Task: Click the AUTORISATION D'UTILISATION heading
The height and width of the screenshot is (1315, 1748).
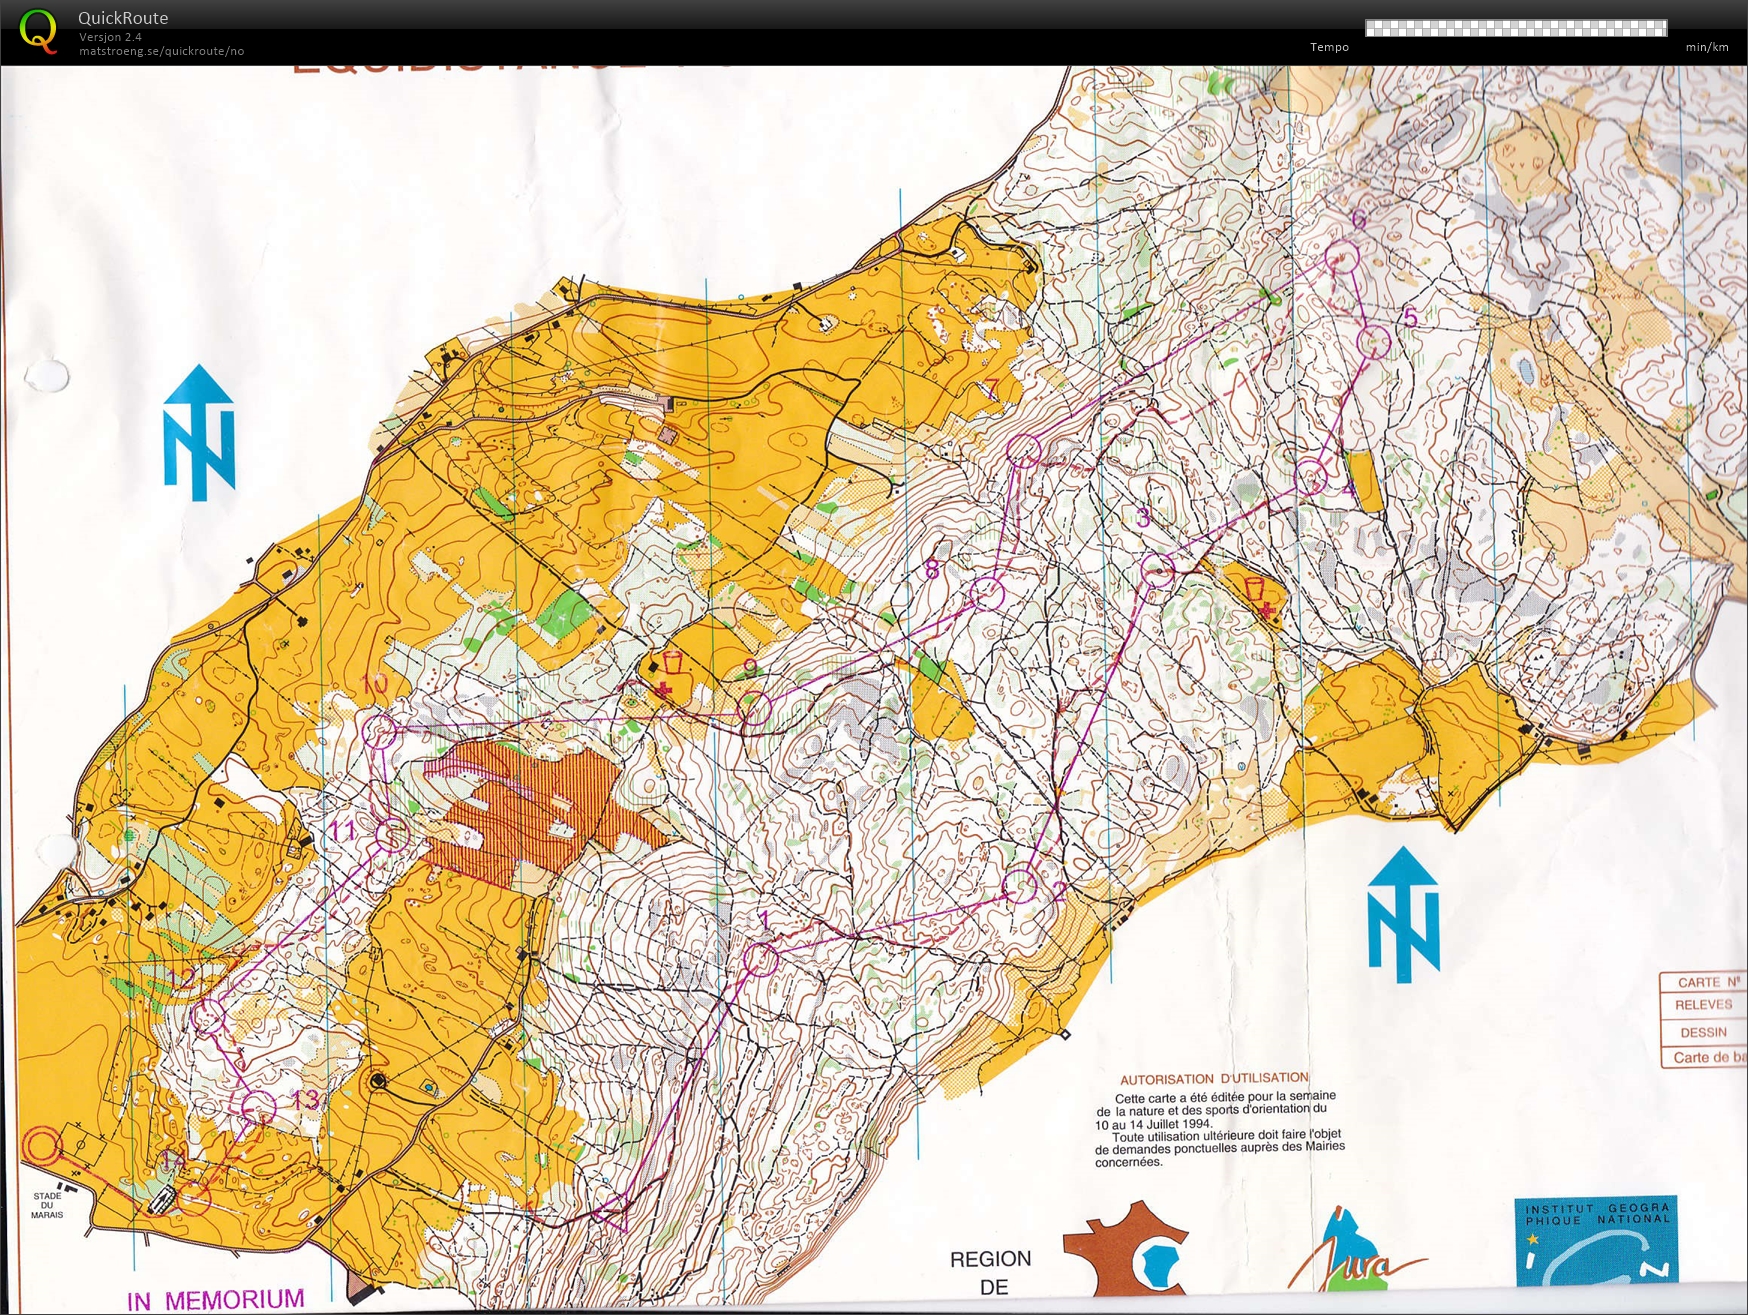Action: 1214,1078
